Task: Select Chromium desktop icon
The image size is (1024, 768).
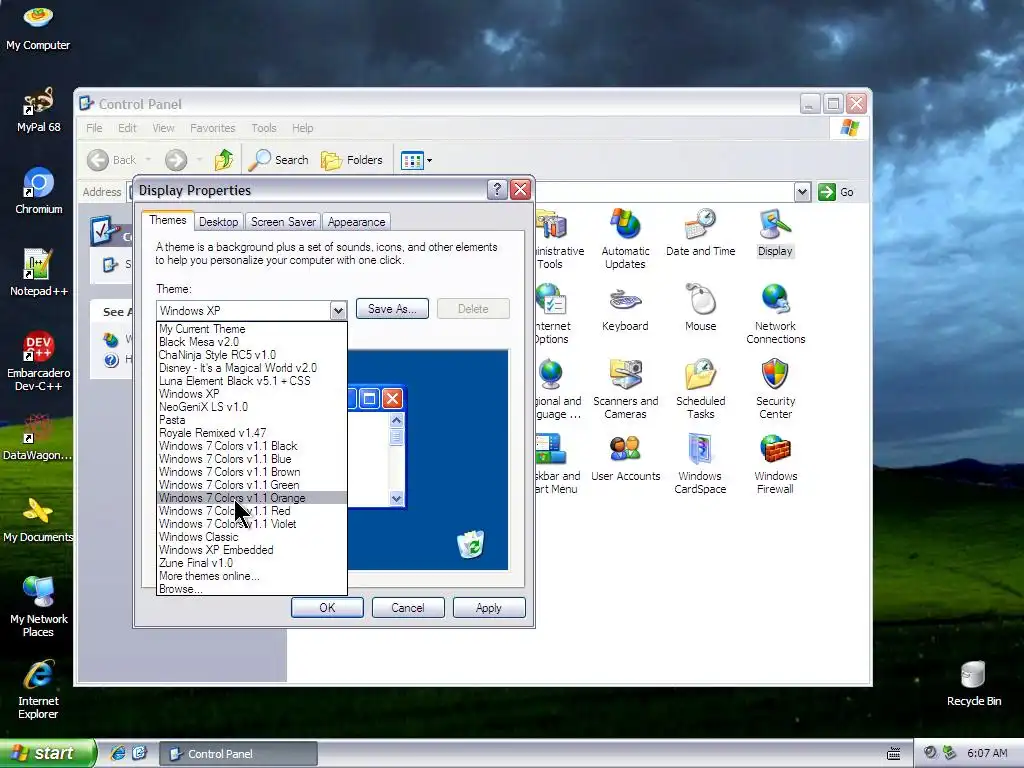Action: point(38,192)
